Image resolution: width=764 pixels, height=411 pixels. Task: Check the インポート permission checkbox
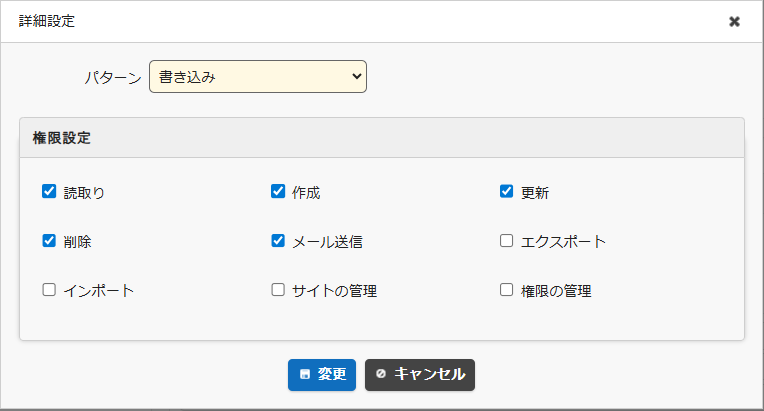coord(49,290)
